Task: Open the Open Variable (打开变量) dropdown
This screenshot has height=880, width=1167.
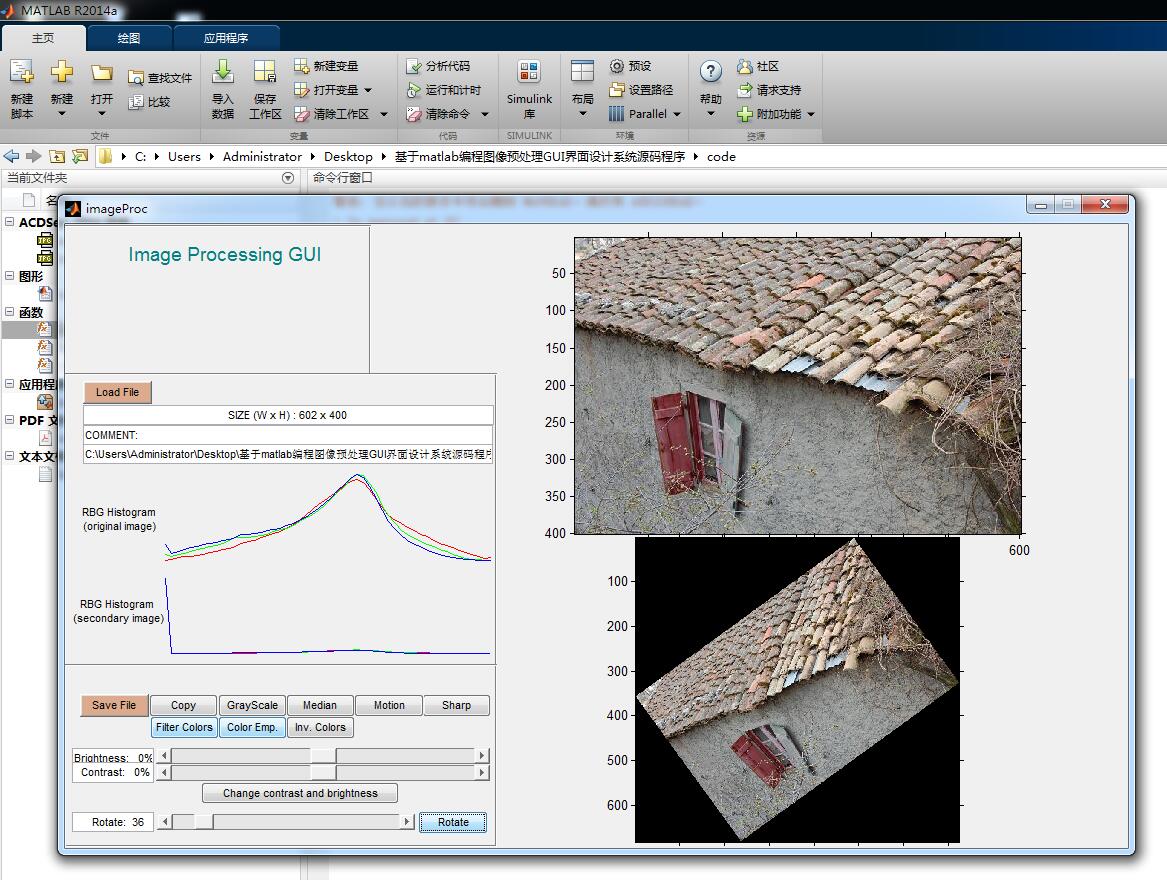Action: point(368,90)
